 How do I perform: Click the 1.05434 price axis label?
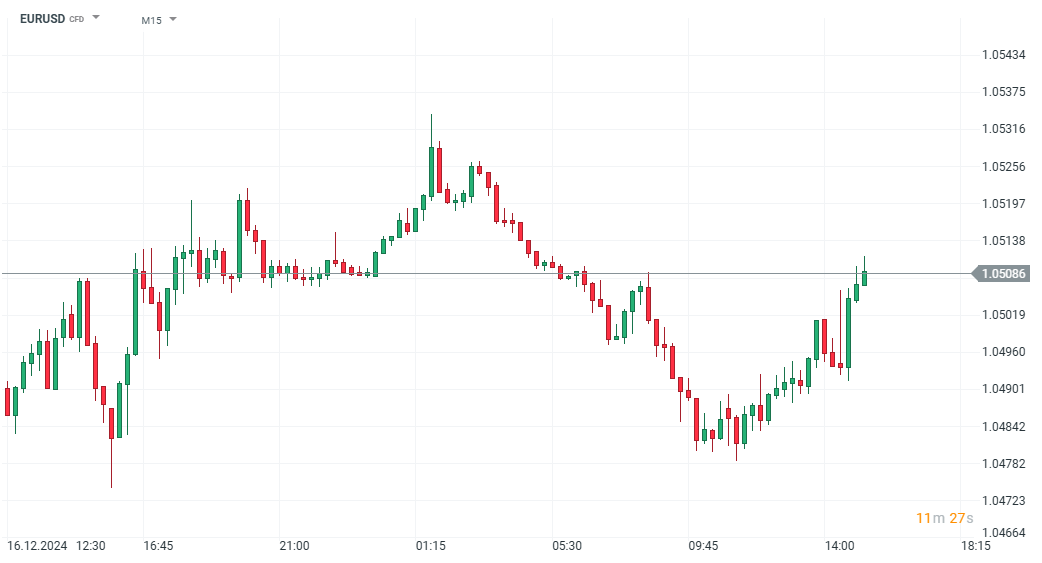coord(1004,54)
